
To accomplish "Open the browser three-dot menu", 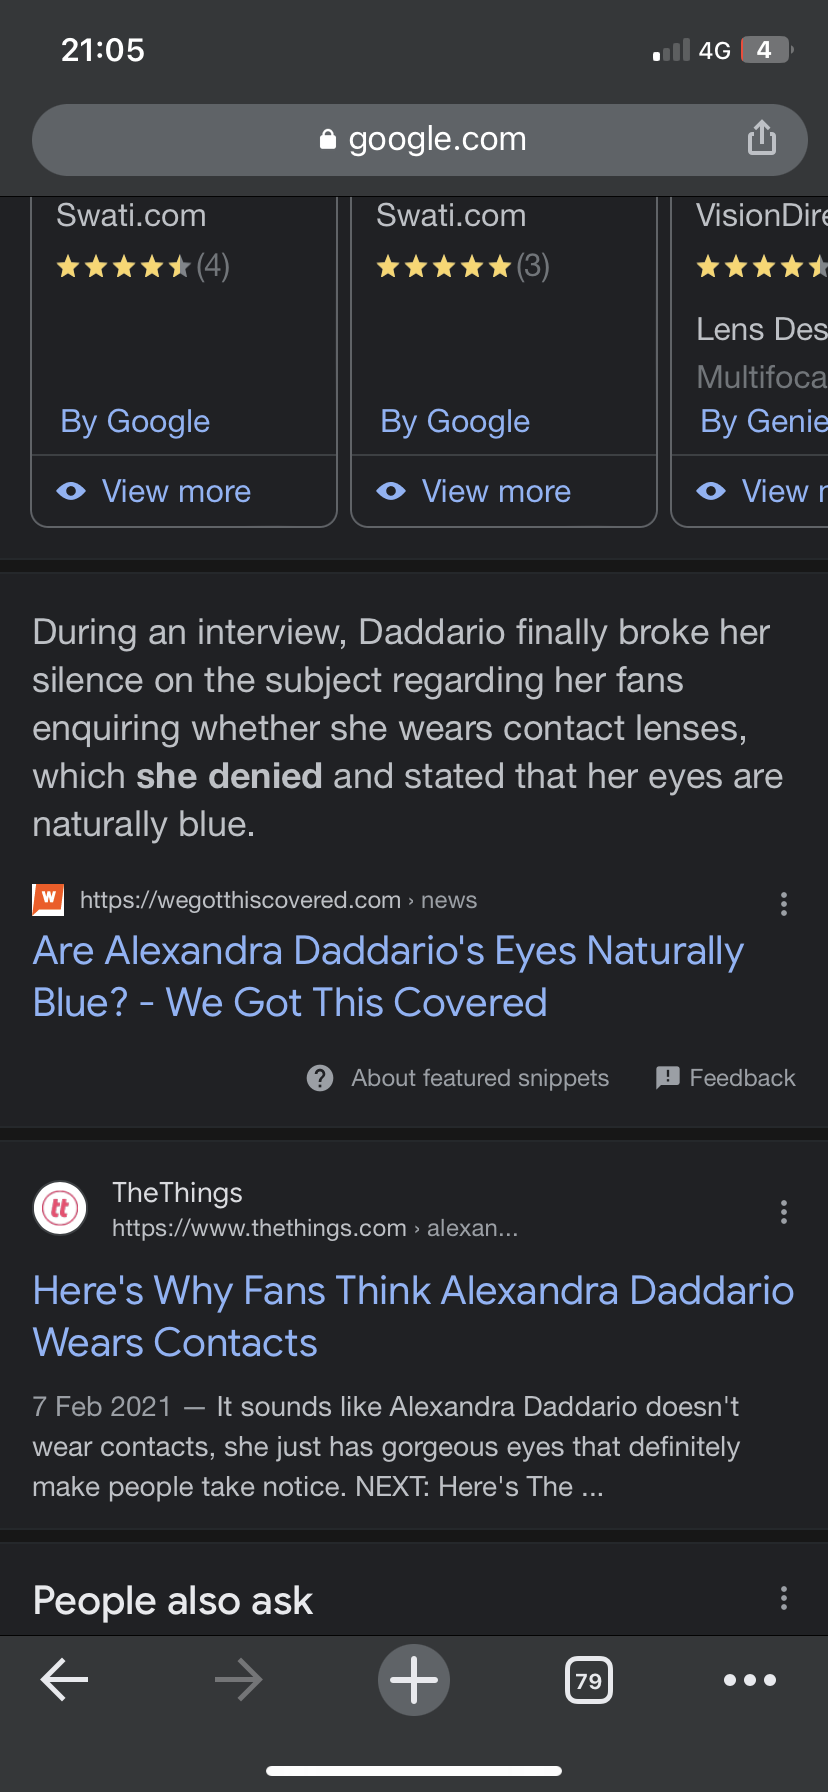I will click(x=750, y=1680).
